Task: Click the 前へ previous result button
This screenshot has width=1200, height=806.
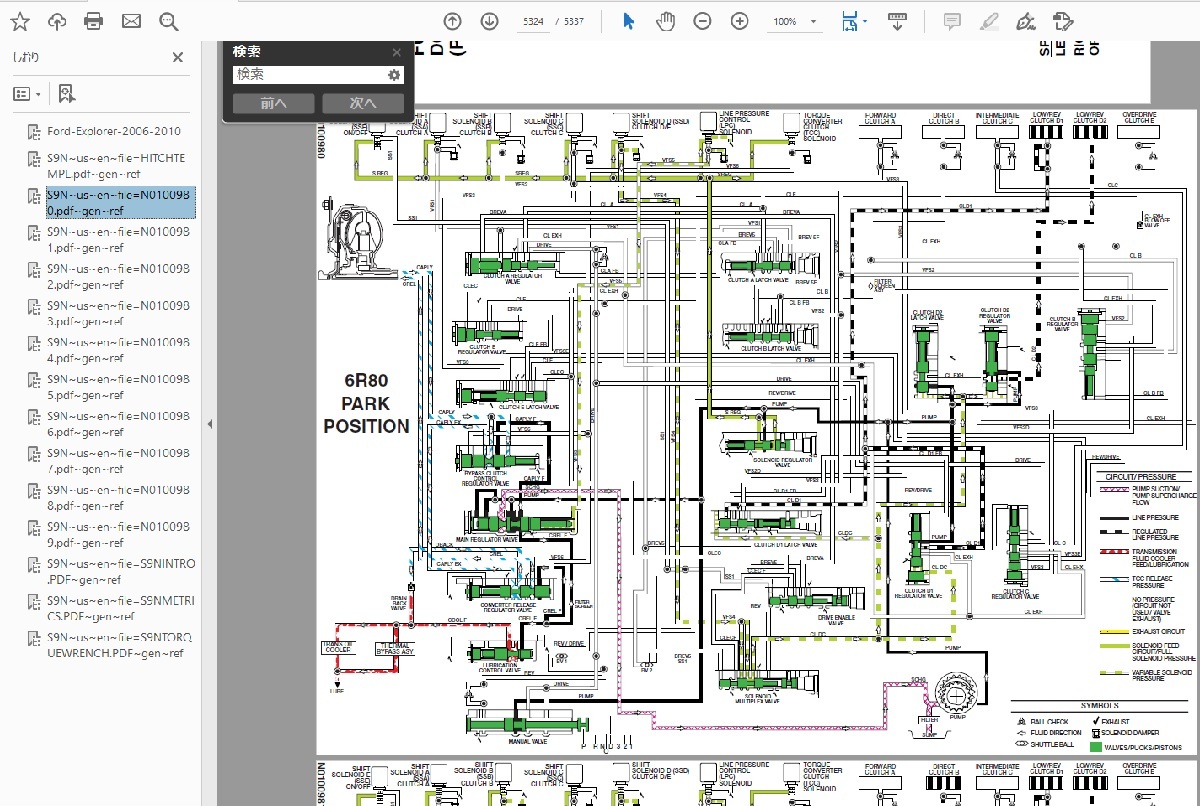Action: pos(273,103)
